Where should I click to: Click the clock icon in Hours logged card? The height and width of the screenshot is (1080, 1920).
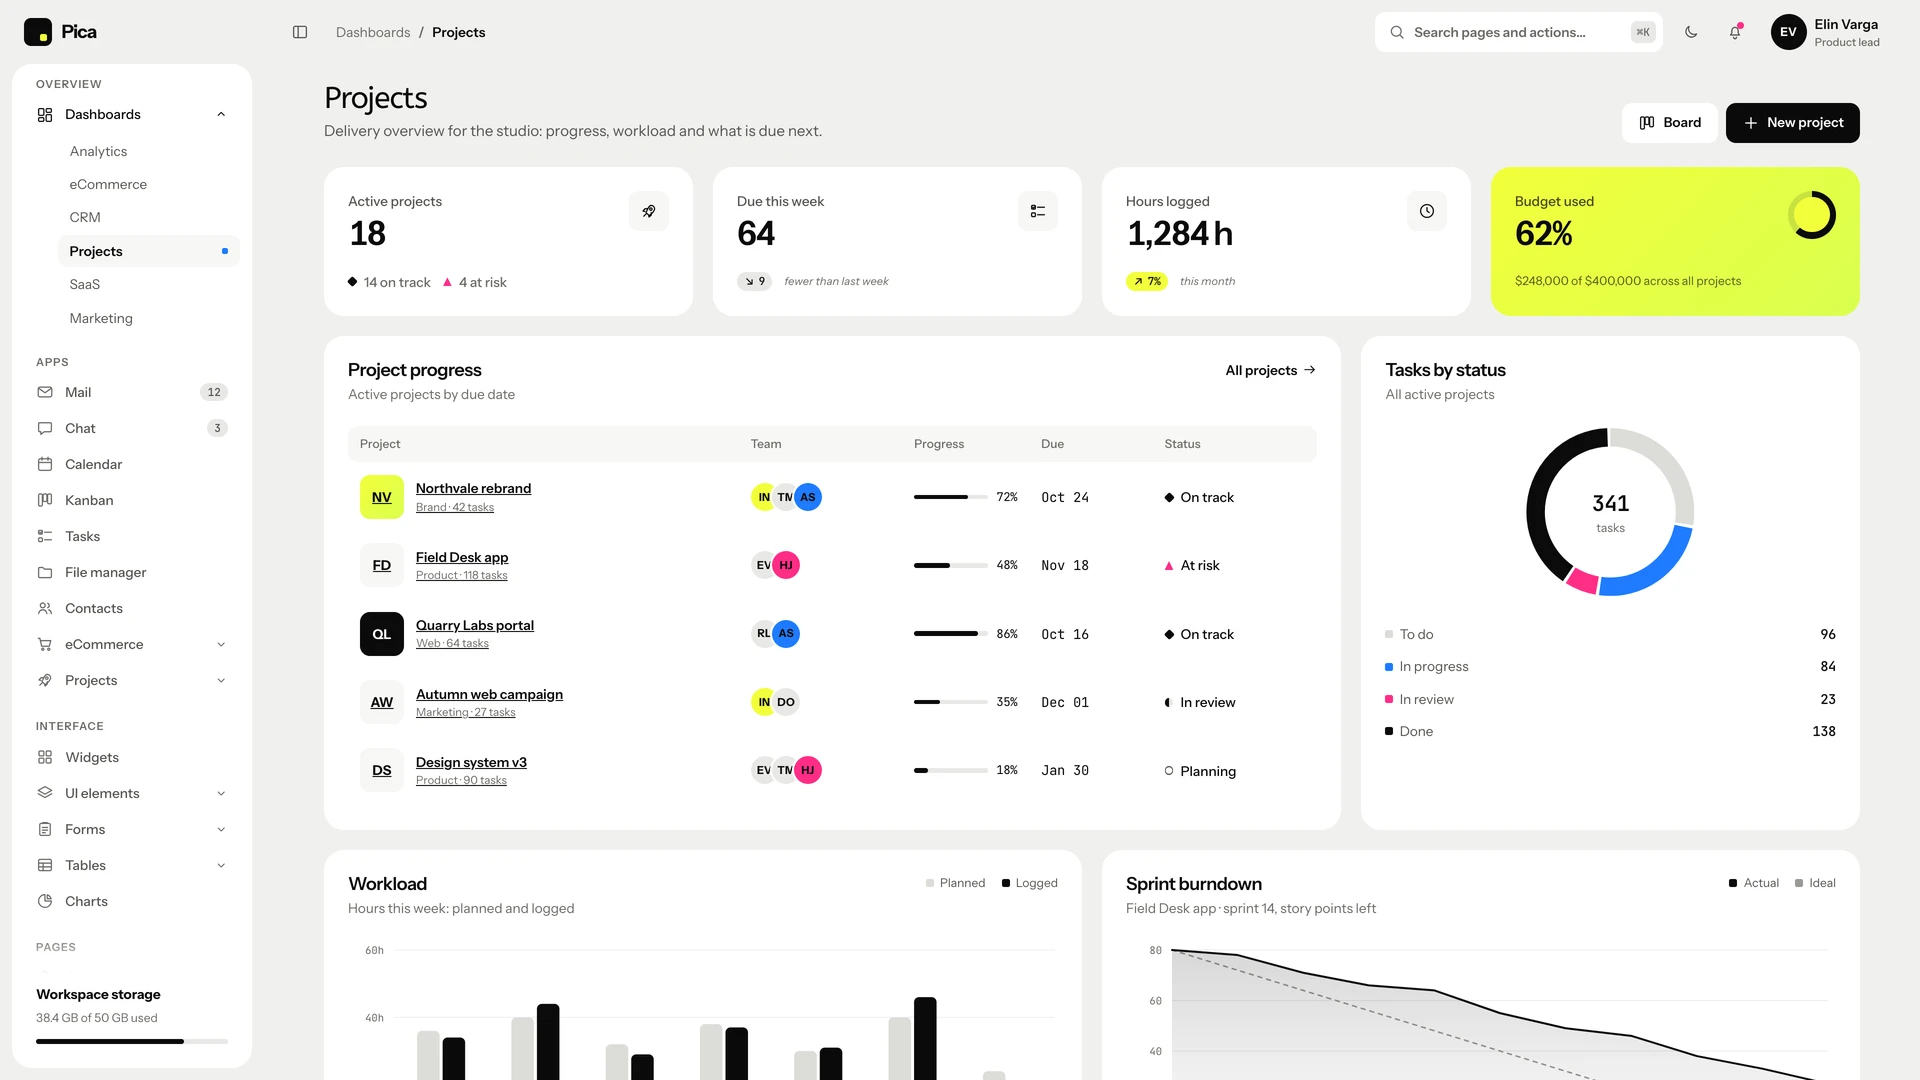[1427, 211]
